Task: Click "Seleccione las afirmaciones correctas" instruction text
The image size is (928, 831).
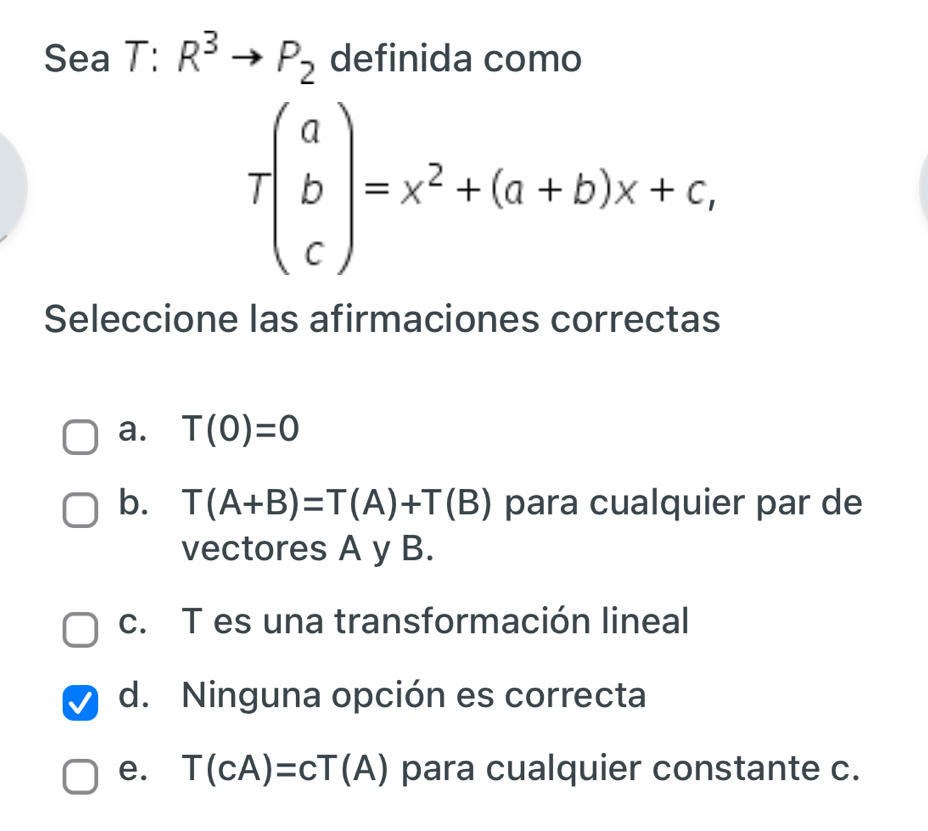Action: pos(382,320)
